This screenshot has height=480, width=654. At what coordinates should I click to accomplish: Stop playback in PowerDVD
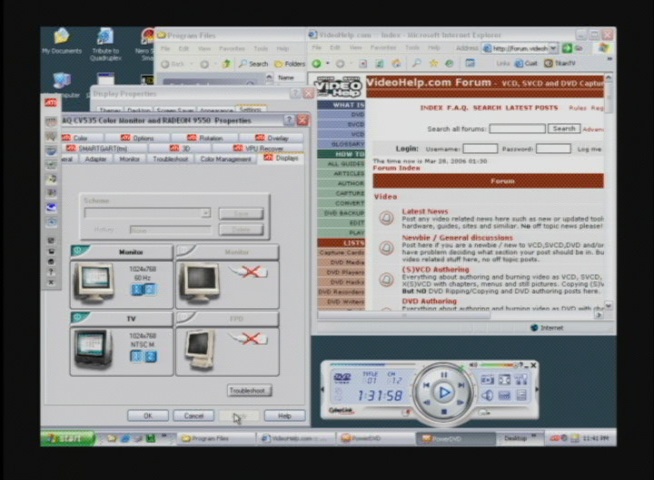coord(444,412)
